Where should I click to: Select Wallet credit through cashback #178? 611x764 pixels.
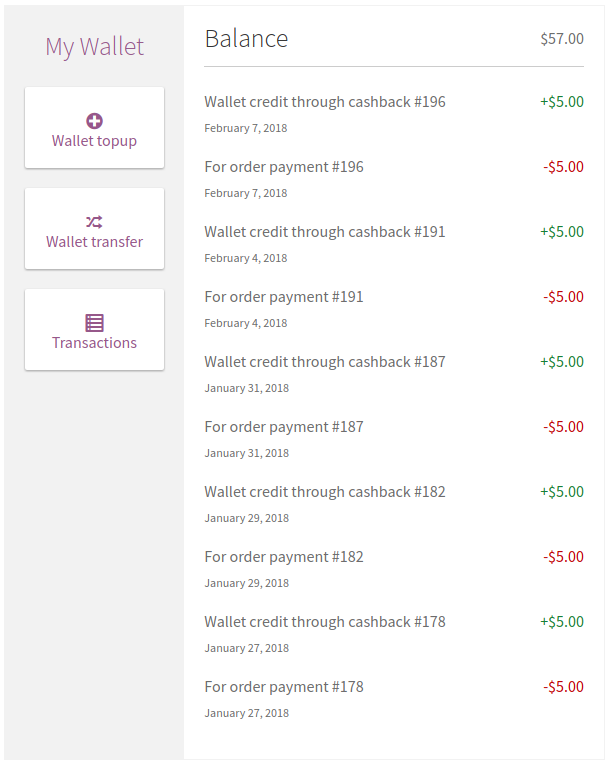325,622
